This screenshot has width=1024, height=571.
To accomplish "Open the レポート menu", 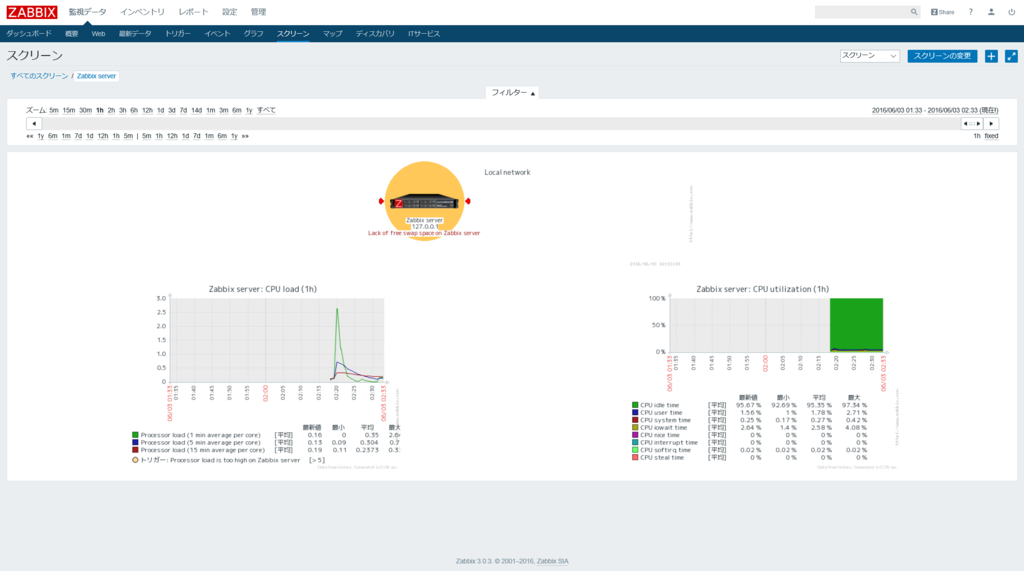I will [193, 12].
